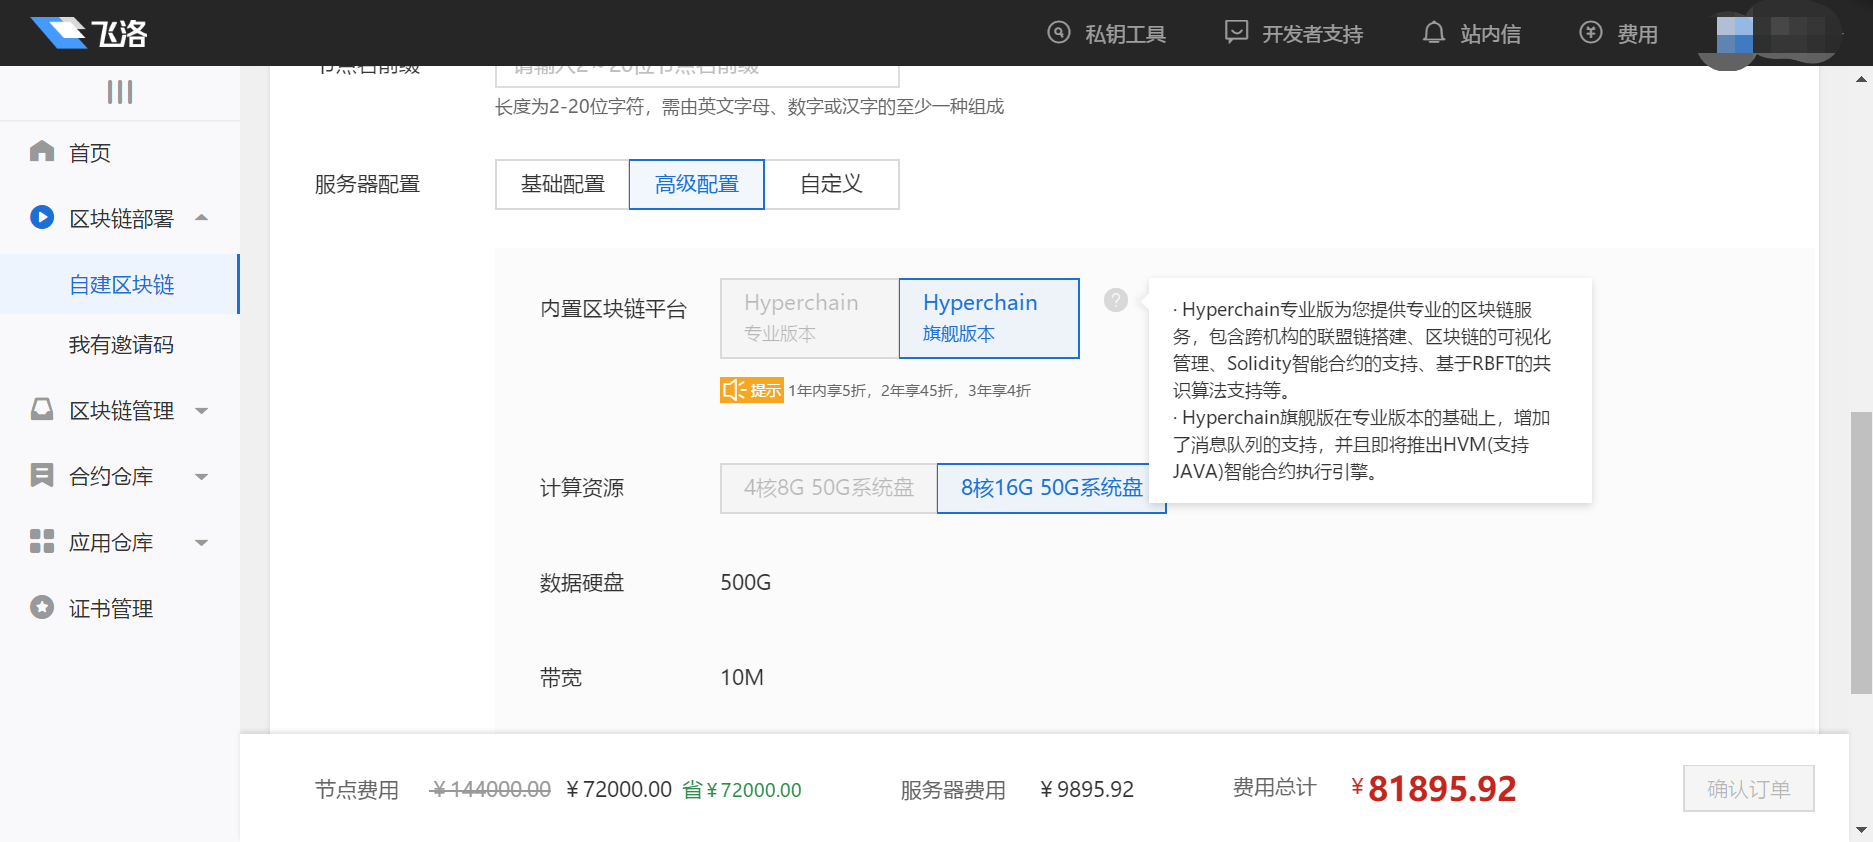The image size is (1873, 842).
Task: Expand the 合约仓库 menu arrow
Action: click(202, 476)
